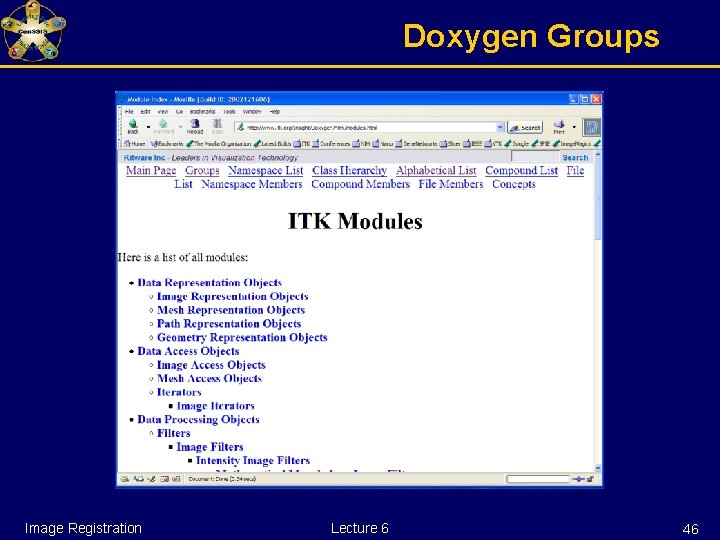Click the Alphabetical List link

pos(436,170)
